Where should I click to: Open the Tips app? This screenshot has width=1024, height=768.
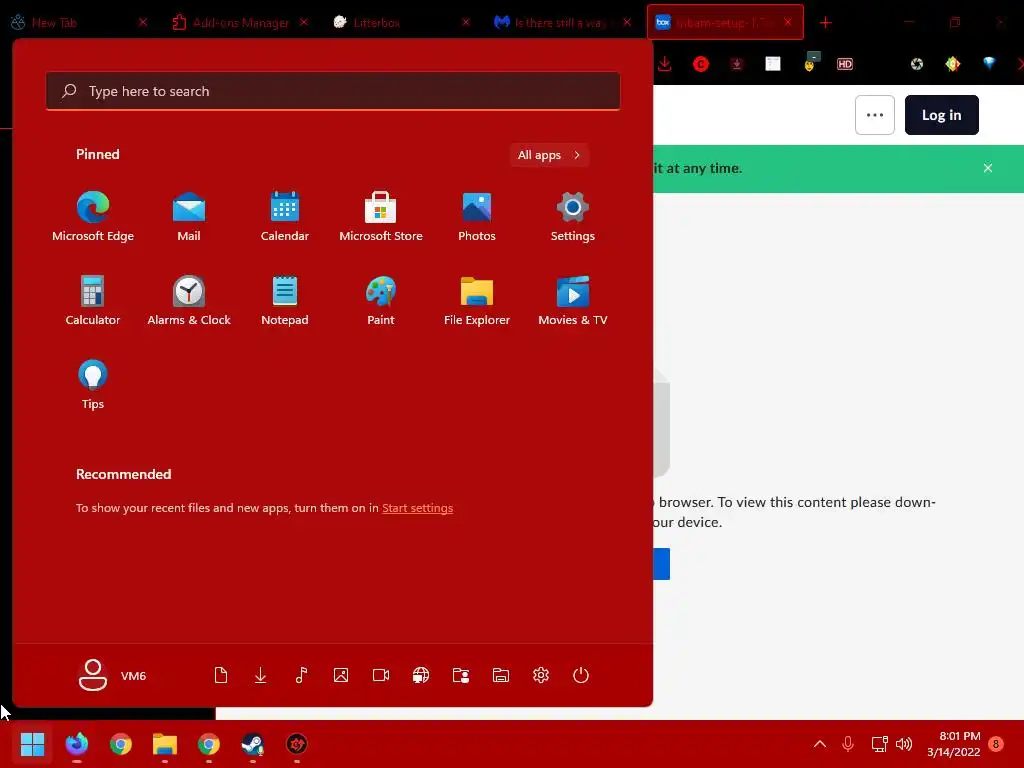coord(93,385)
